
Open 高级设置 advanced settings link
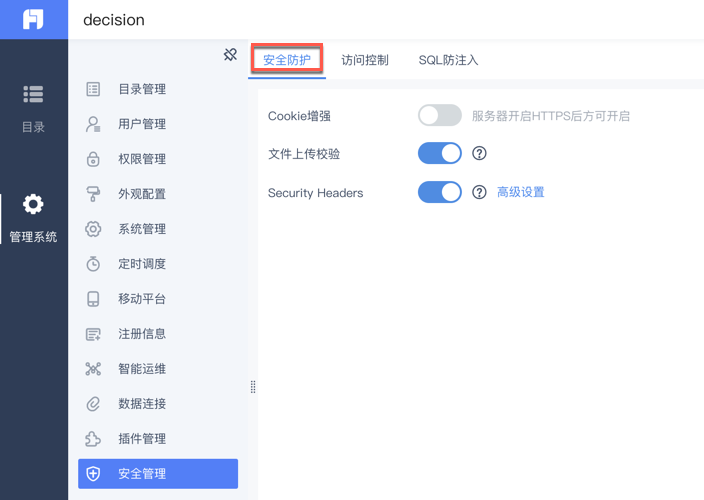point(521,192)
